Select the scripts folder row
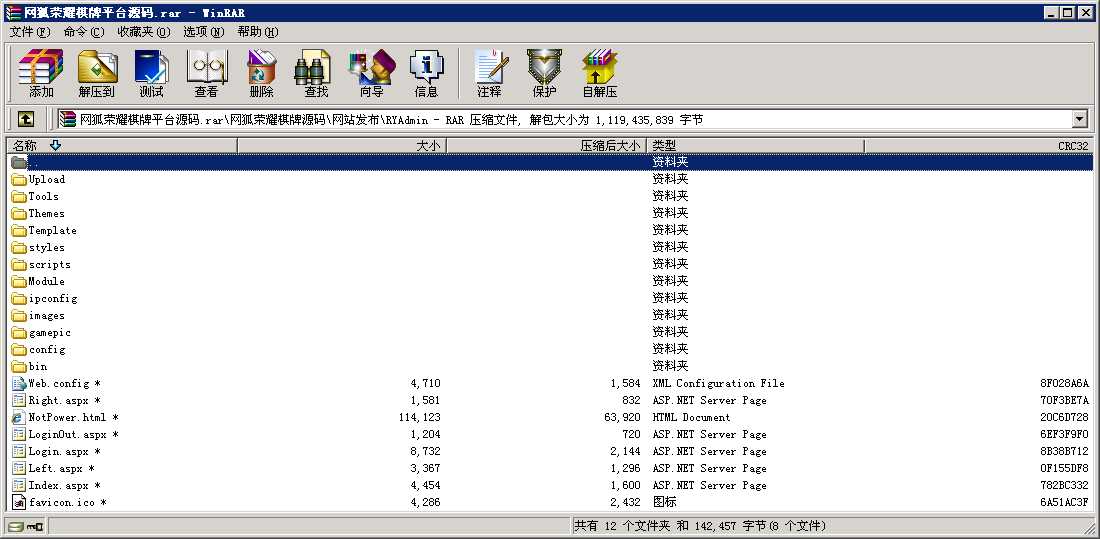Screen dimensions: 1100x539 tap(550, 265)
